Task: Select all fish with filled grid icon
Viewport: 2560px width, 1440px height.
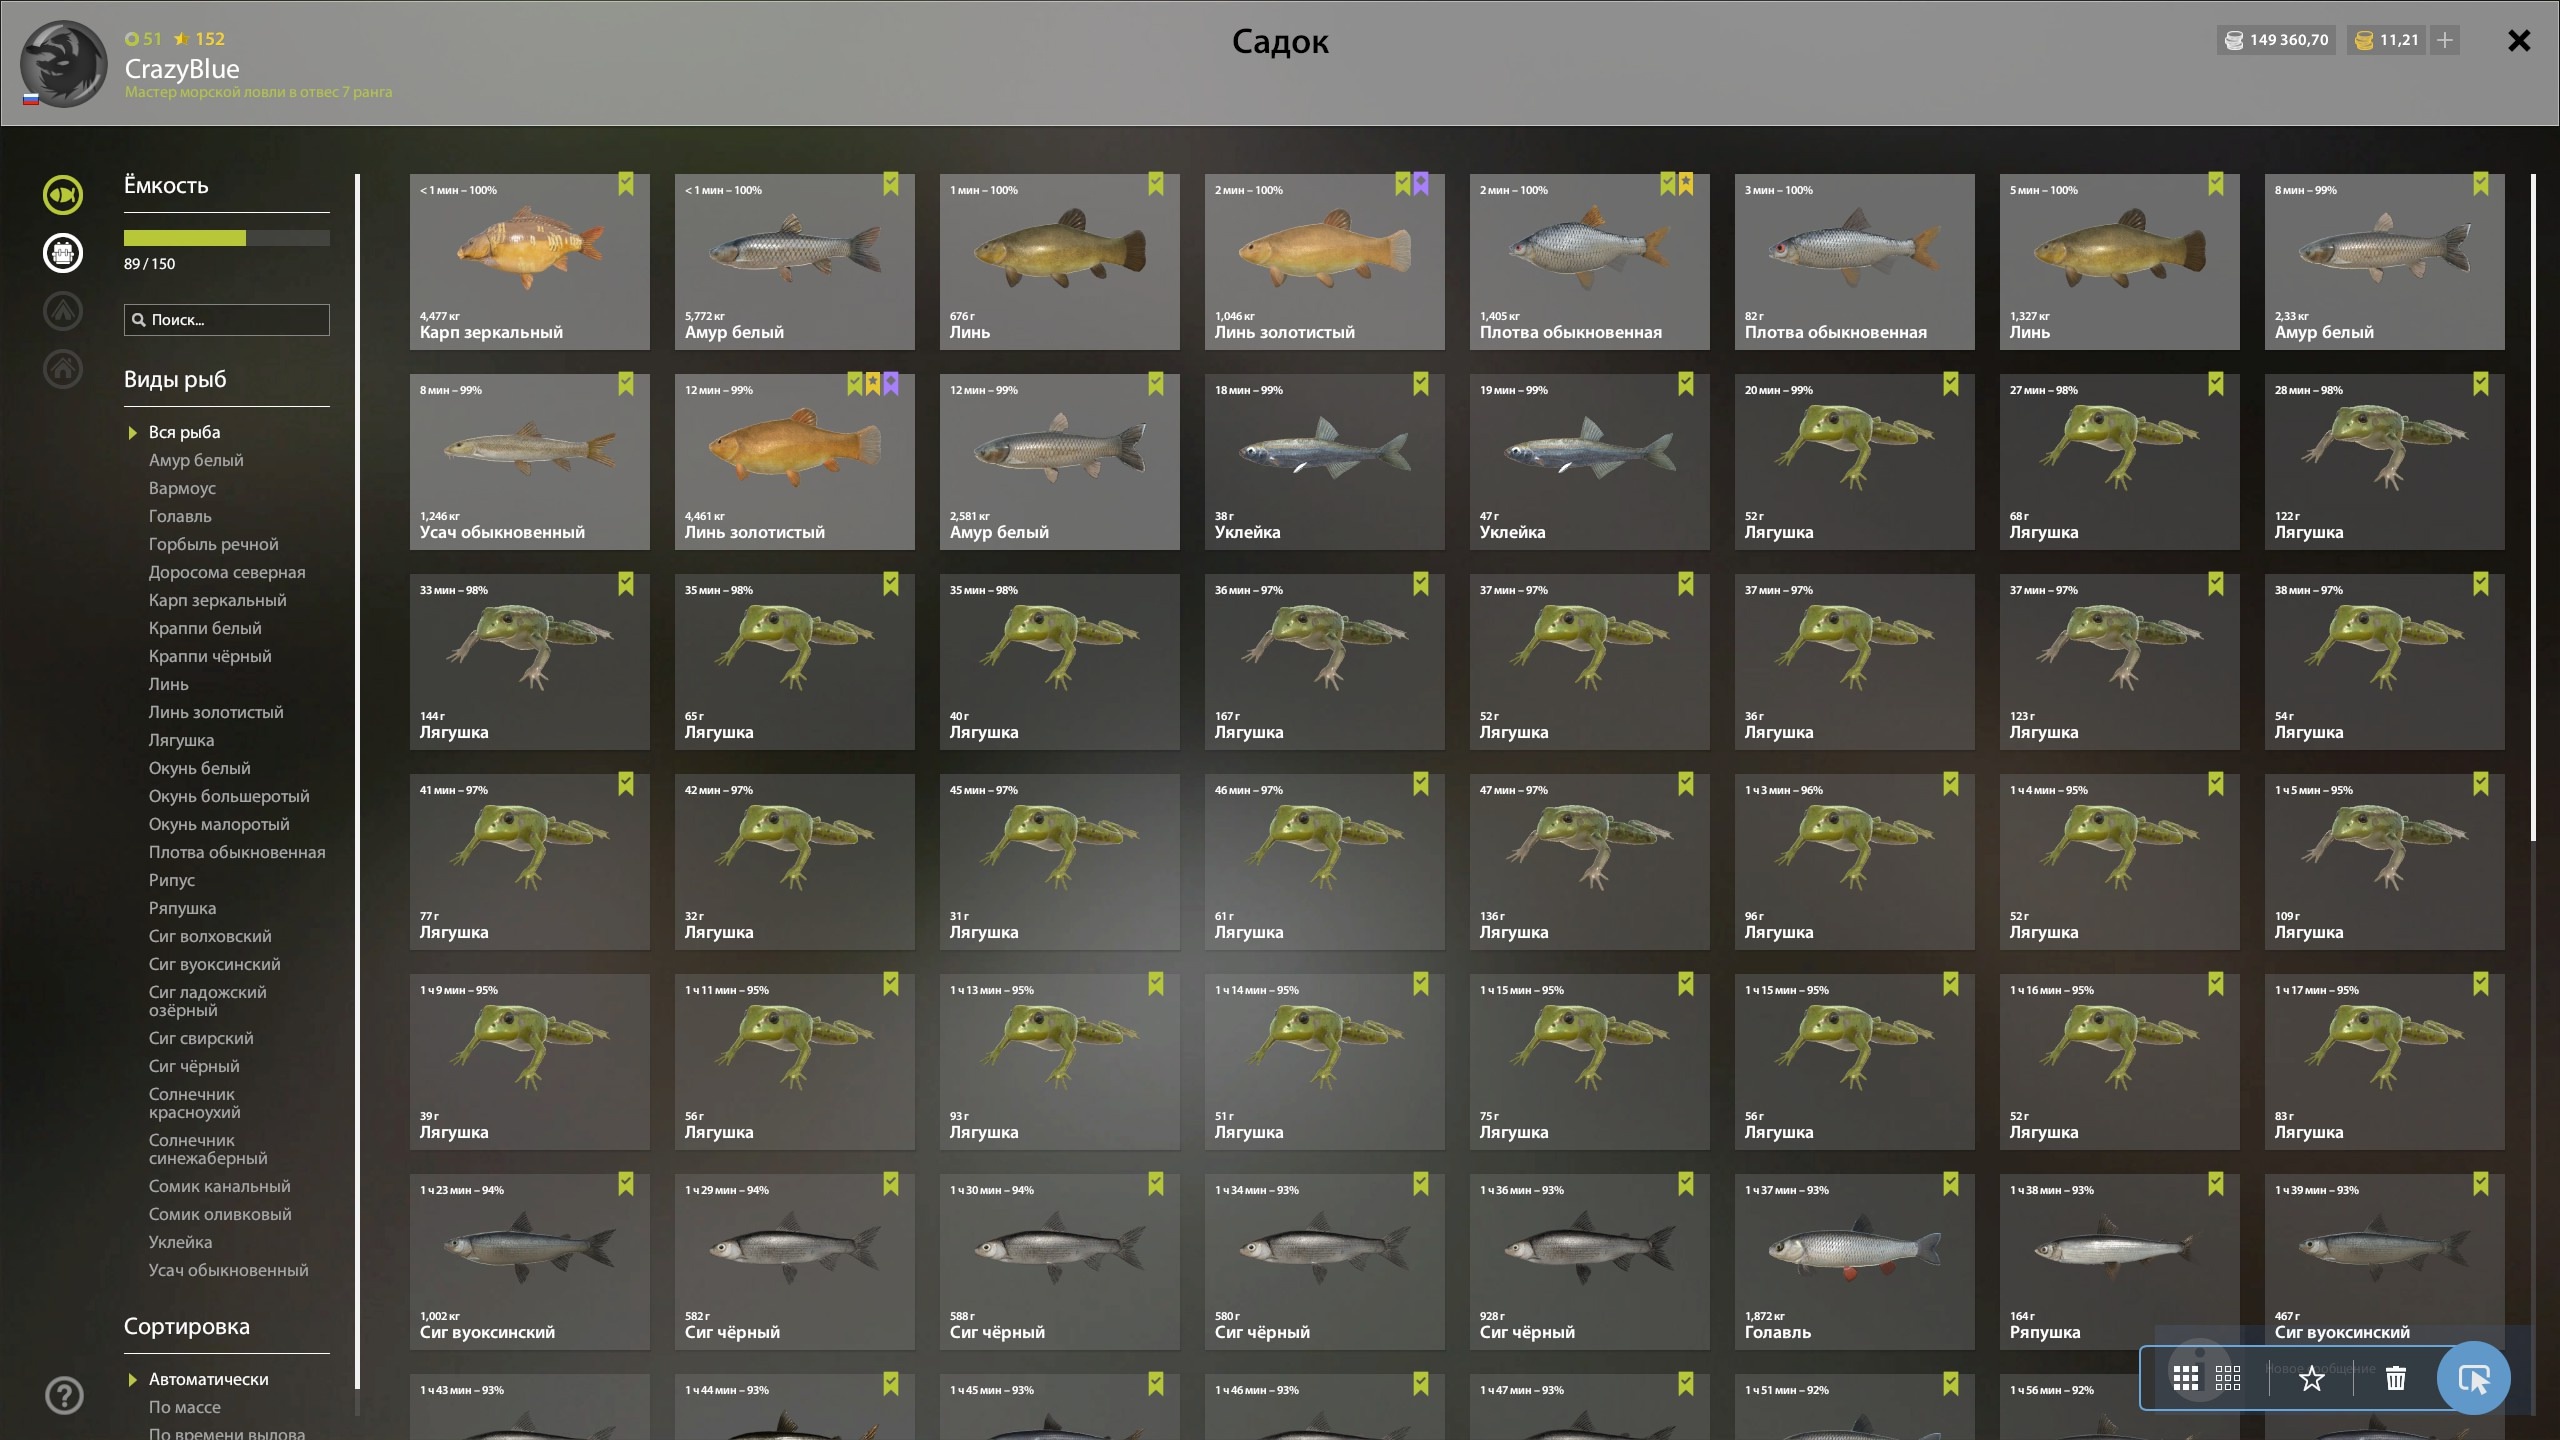Action: [2185, 1378]
